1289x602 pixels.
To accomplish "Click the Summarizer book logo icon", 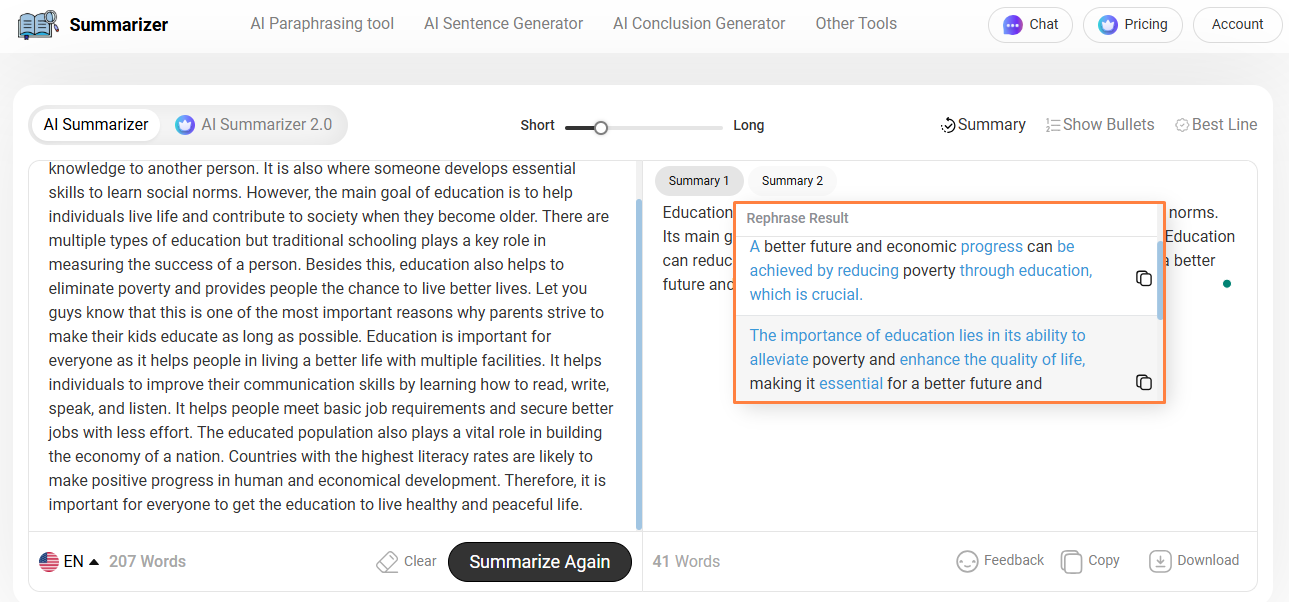I will [39, 25].
